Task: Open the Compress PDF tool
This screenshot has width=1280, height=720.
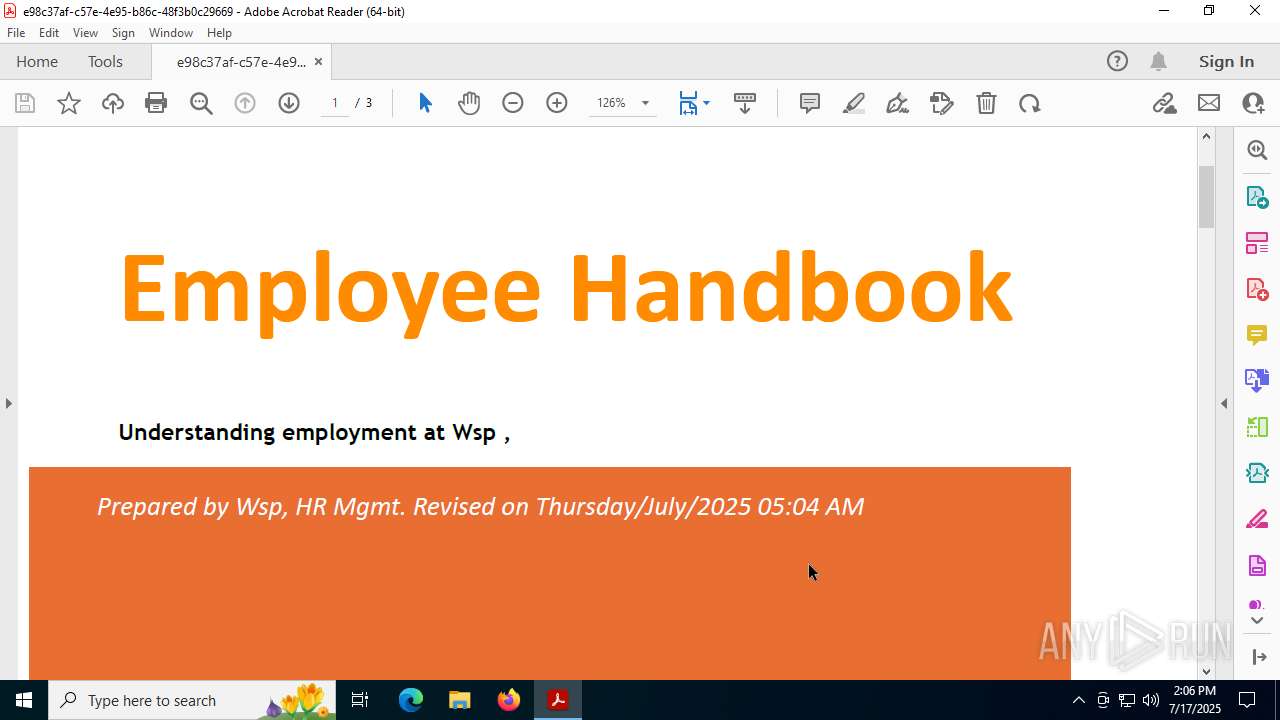Action: coord(1257,473)
